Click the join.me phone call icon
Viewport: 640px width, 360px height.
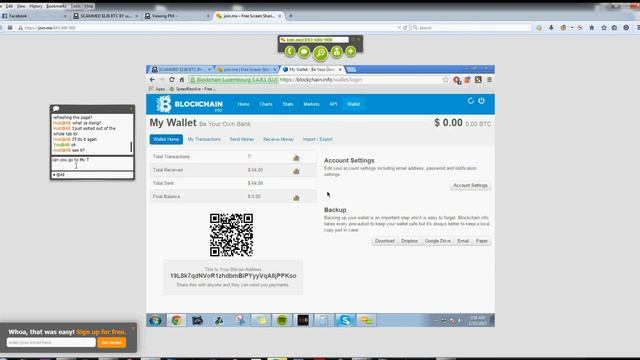(x=290, y=51)
